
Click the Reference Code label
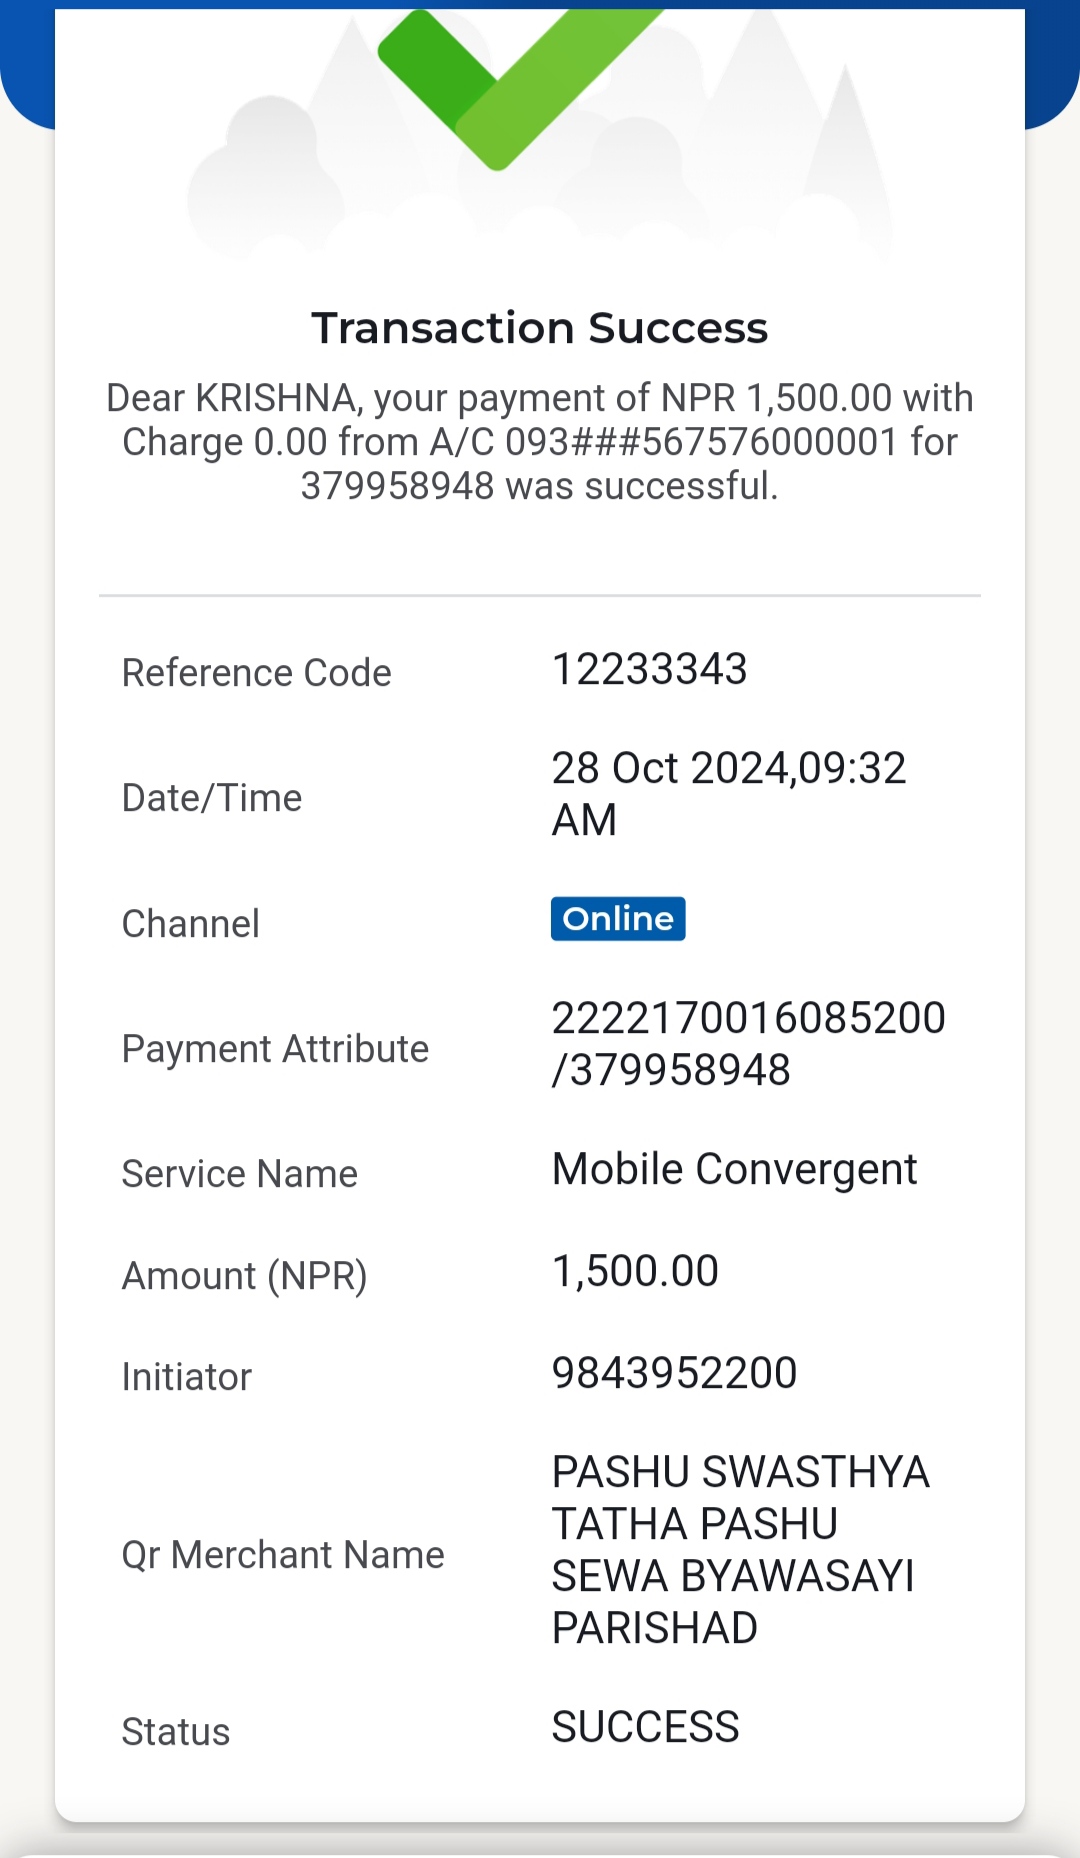click(256, 673)
